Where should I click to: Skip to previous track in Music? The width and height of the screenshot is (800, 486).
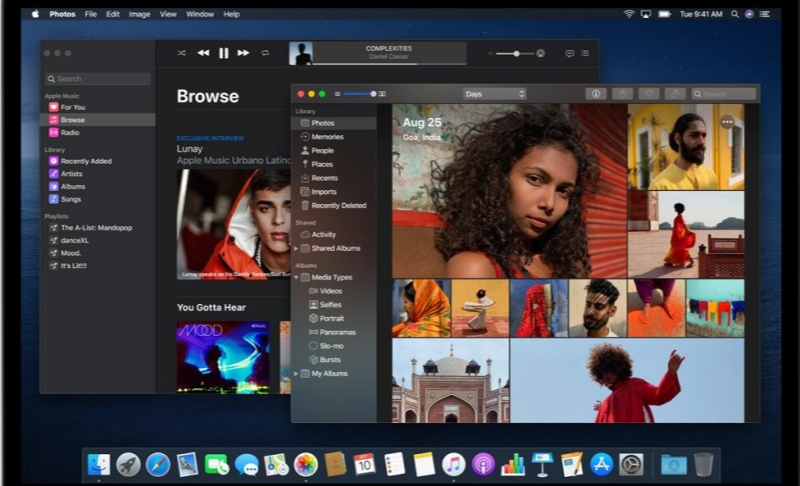(x=203, y=53)
